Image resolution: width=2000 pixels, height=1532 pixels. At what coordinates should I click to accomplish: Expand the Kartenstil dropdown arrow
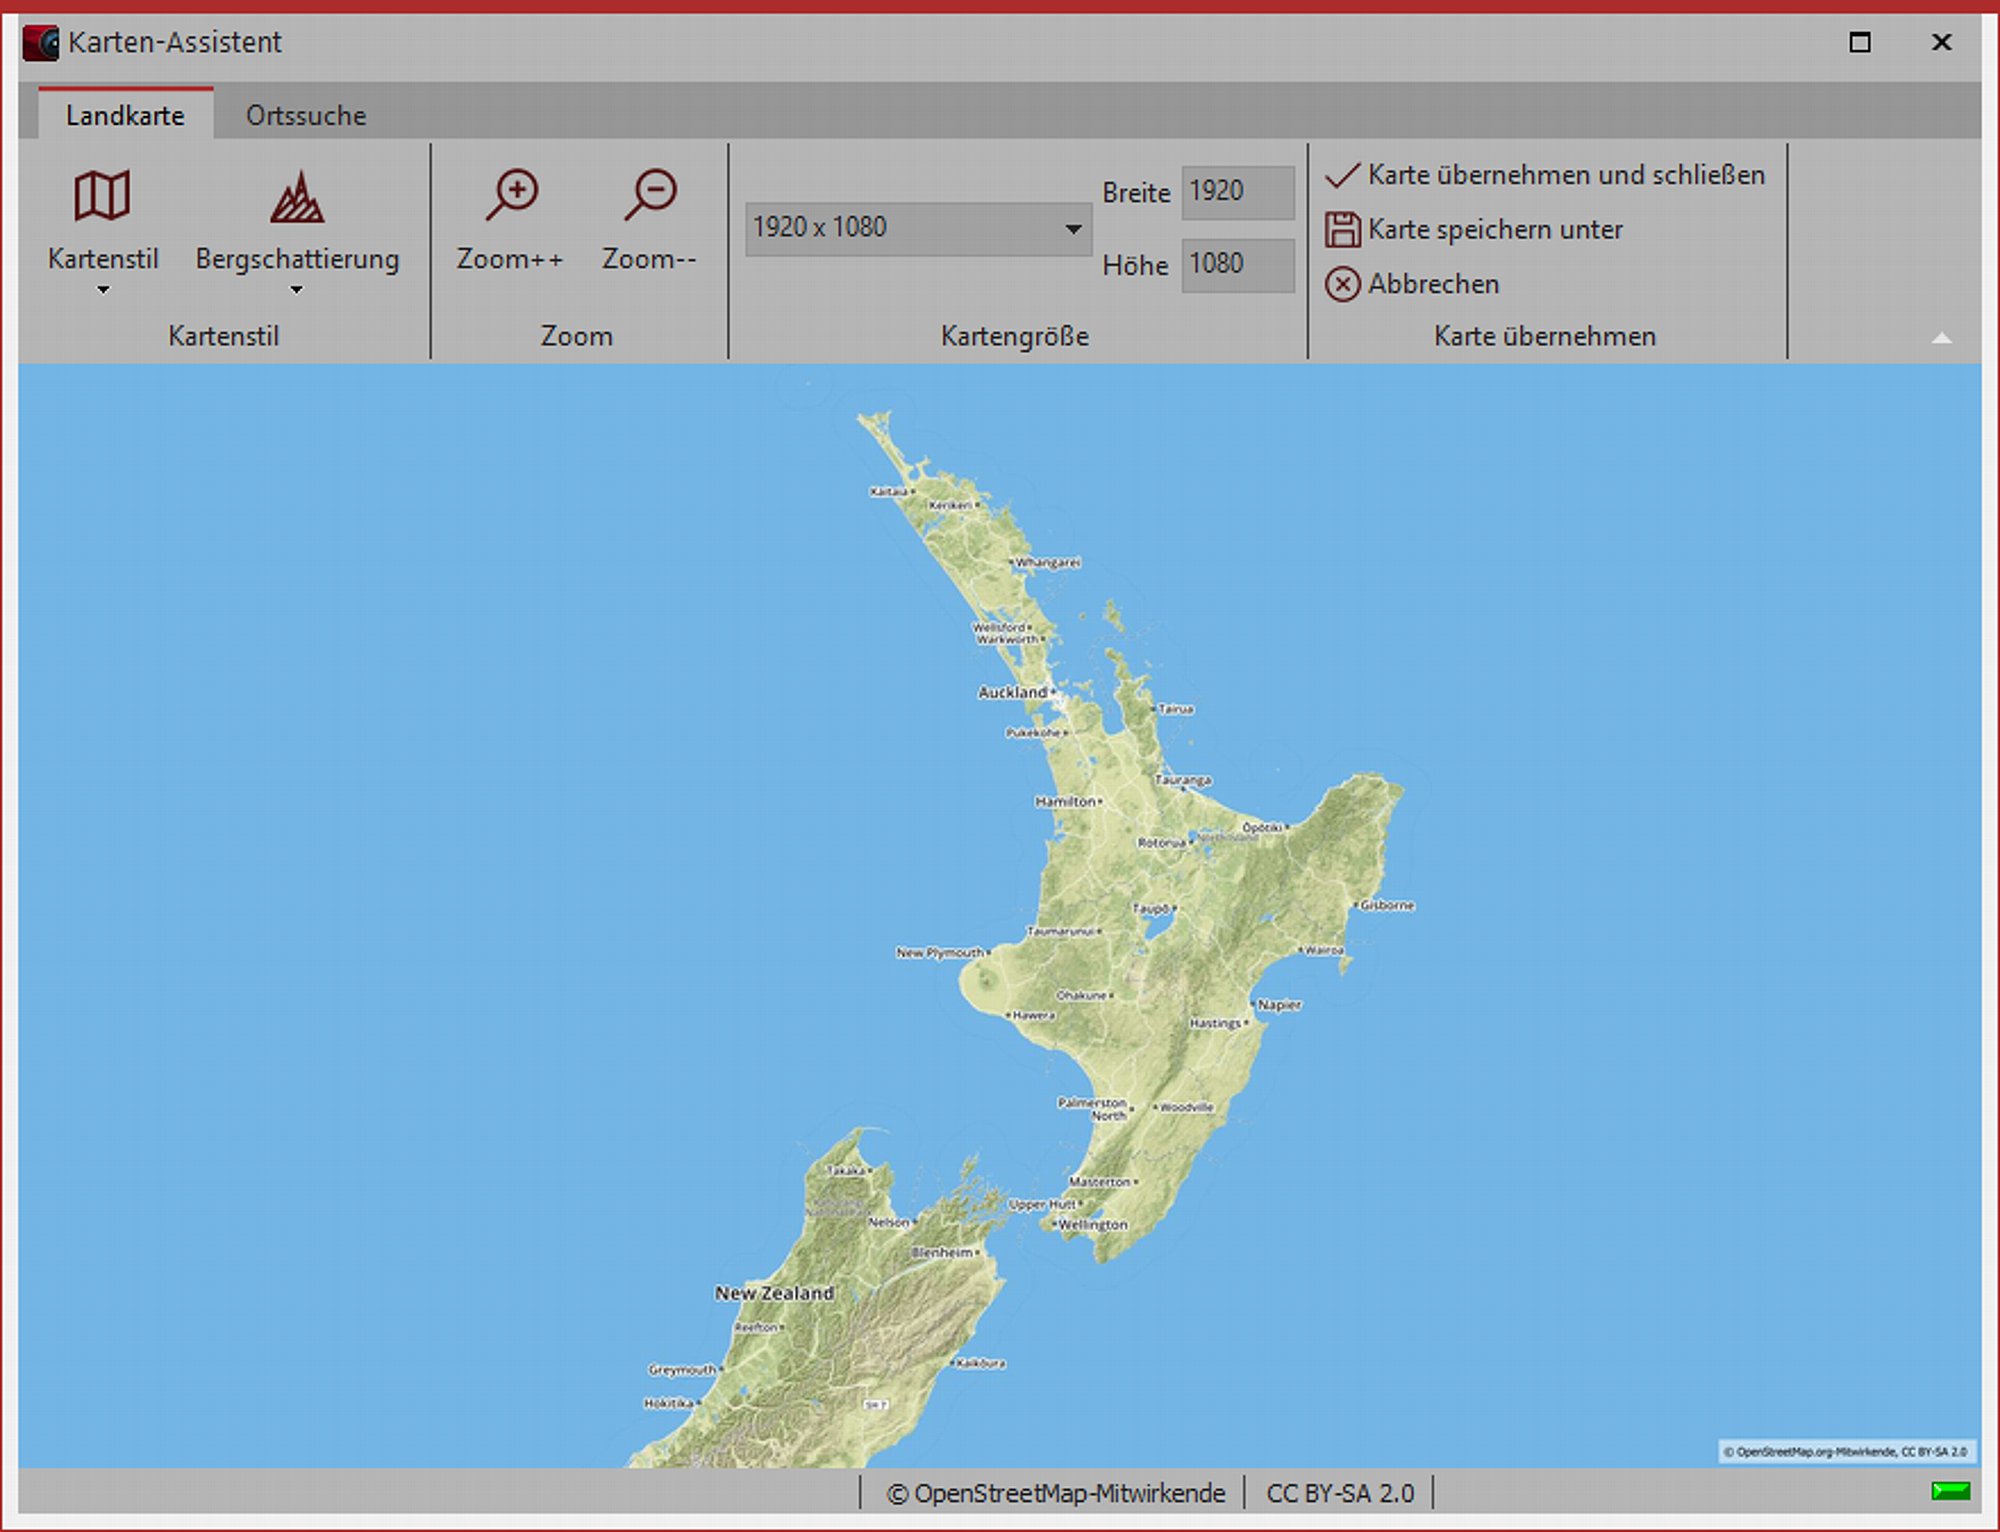[103, 290]
